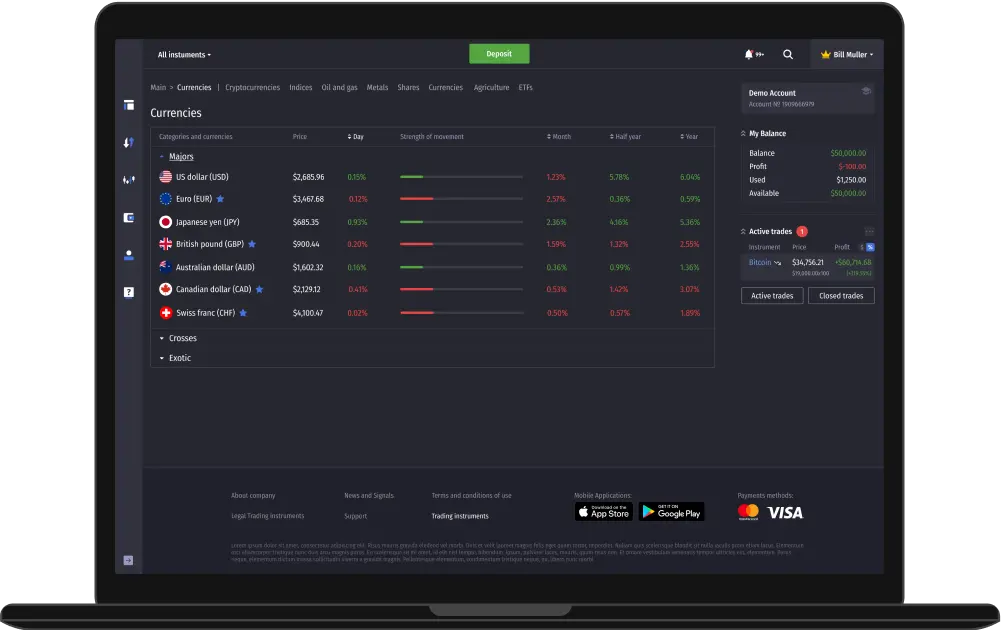
Task: Open the news sidebar icon
Action: (x=128, y=217)
